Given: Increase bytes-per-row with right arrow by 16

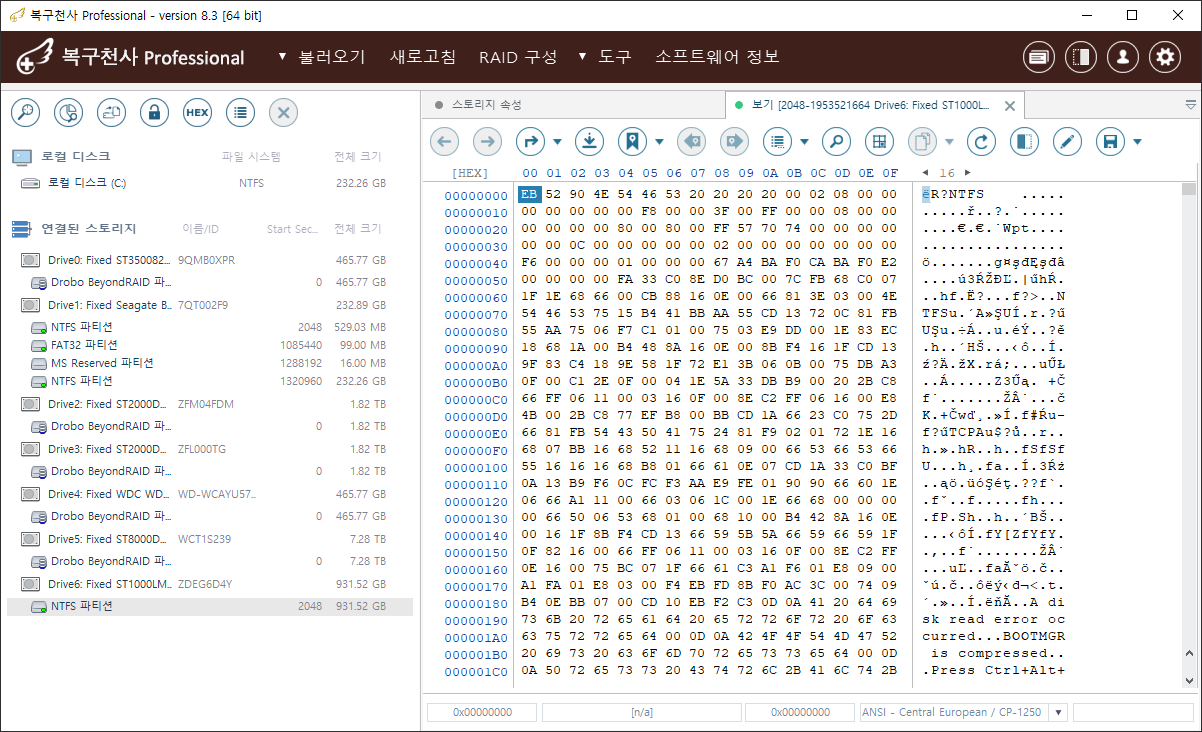Looking at the screenshot, I should tap(967, 173).
